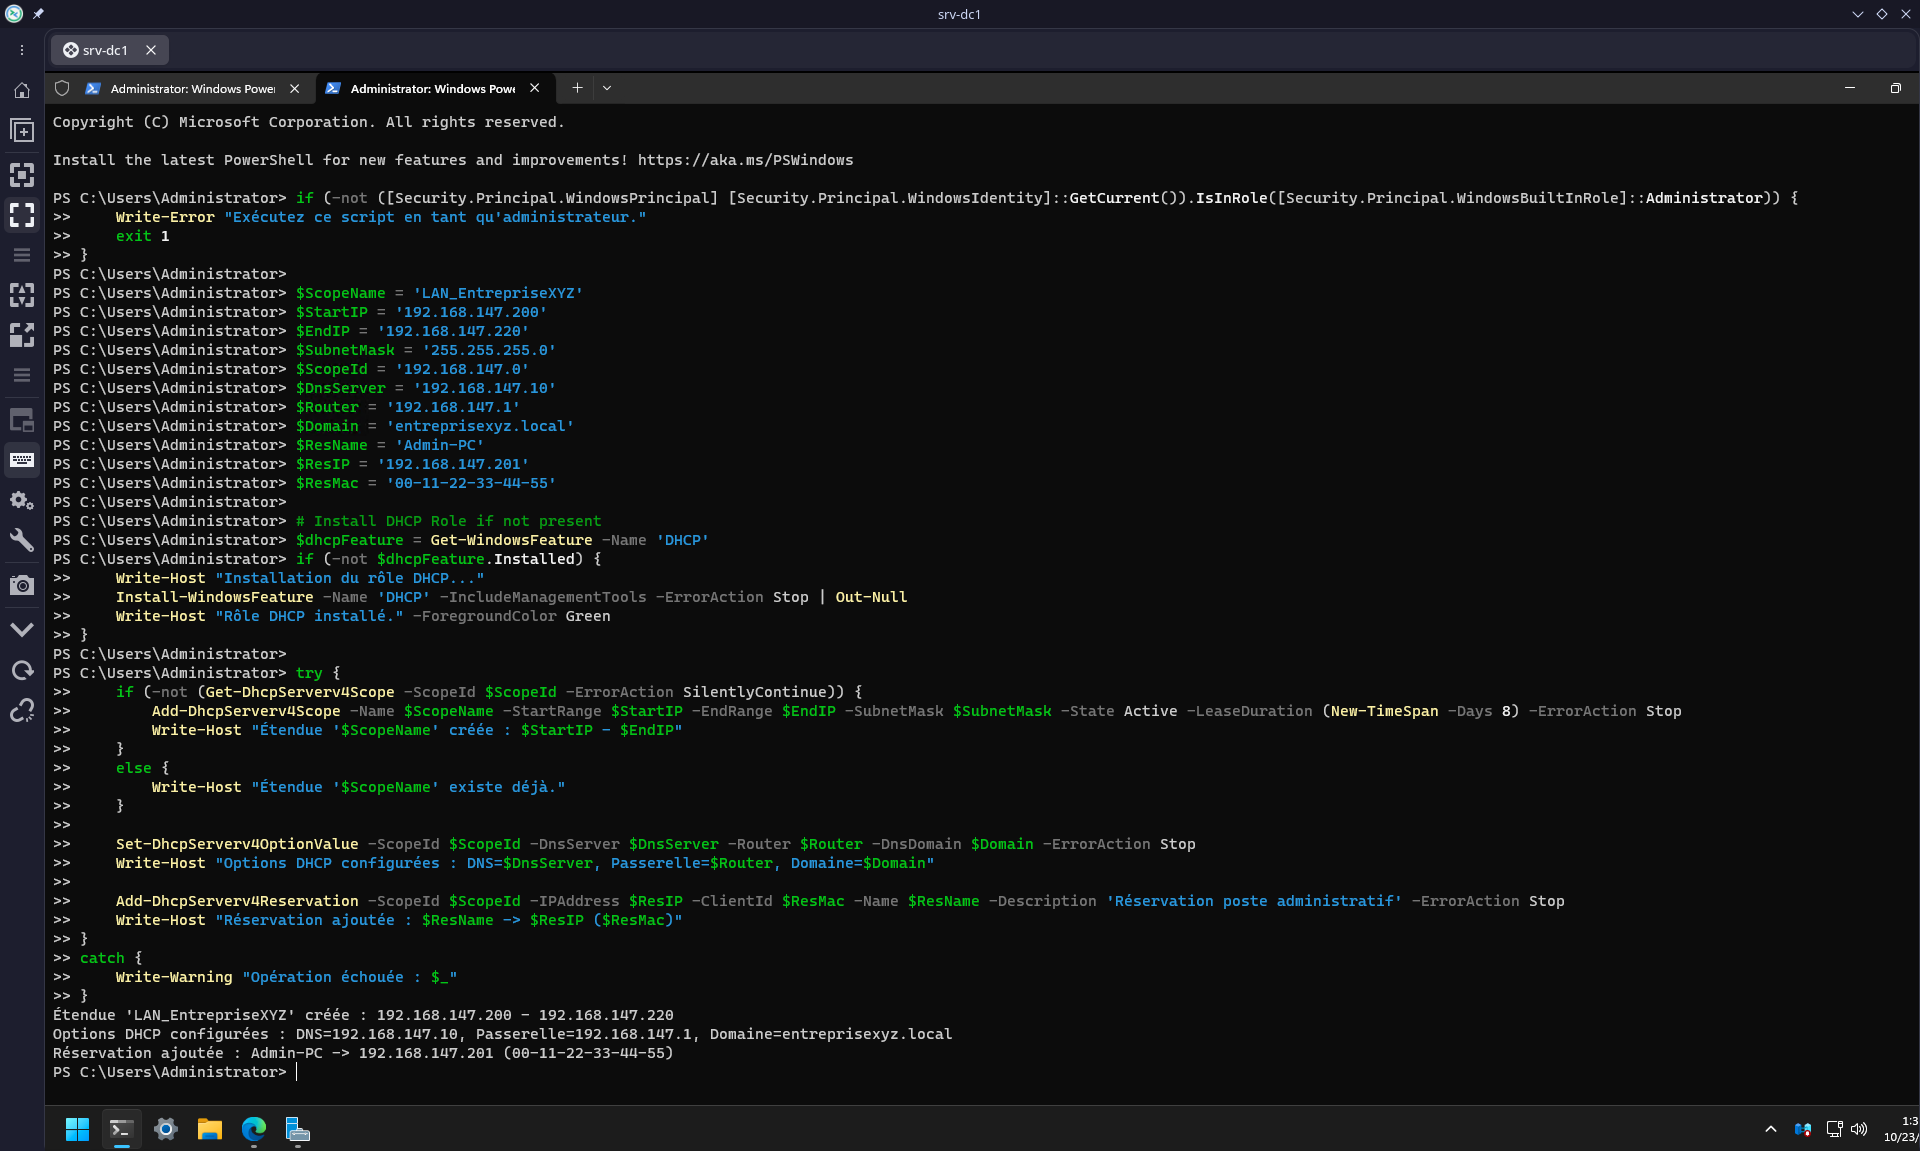The width and height of the screenshot is (1920, 1151).
Task: Open the new tab profile dropdown arrow
Action: (607, 88)
